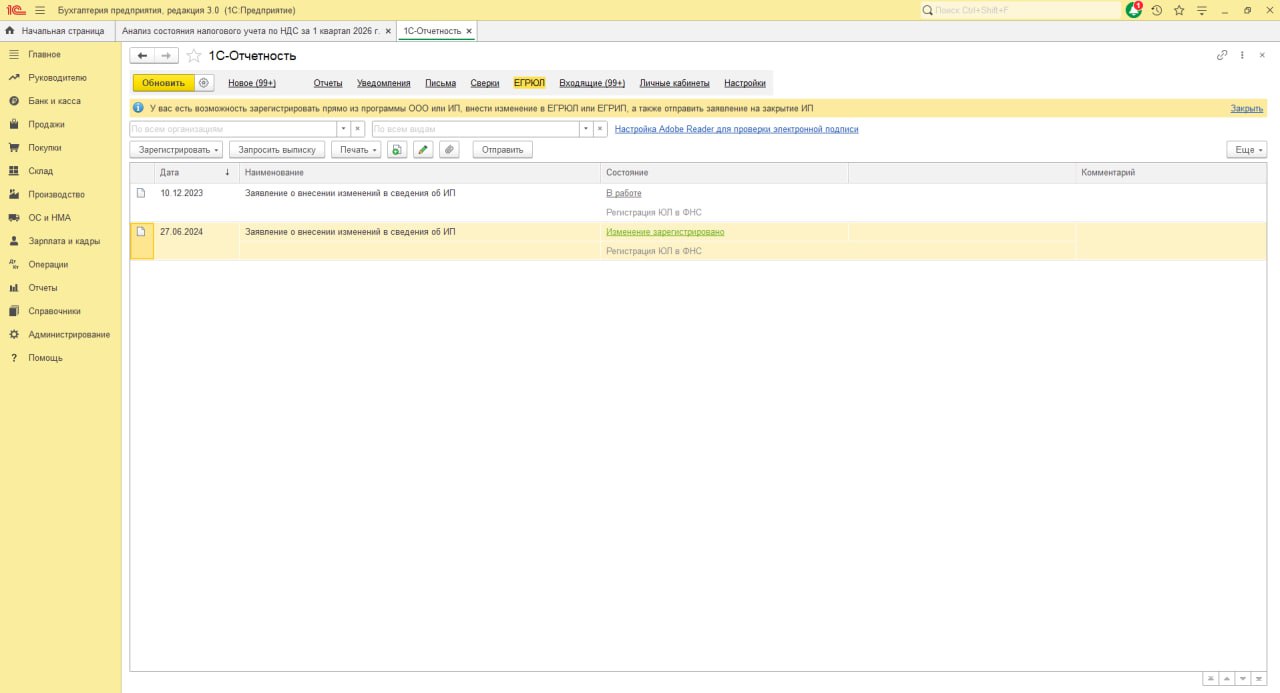1280x693 pixels.
Task: Click the edit pencil toolbar icon
Action: [423, 150]
